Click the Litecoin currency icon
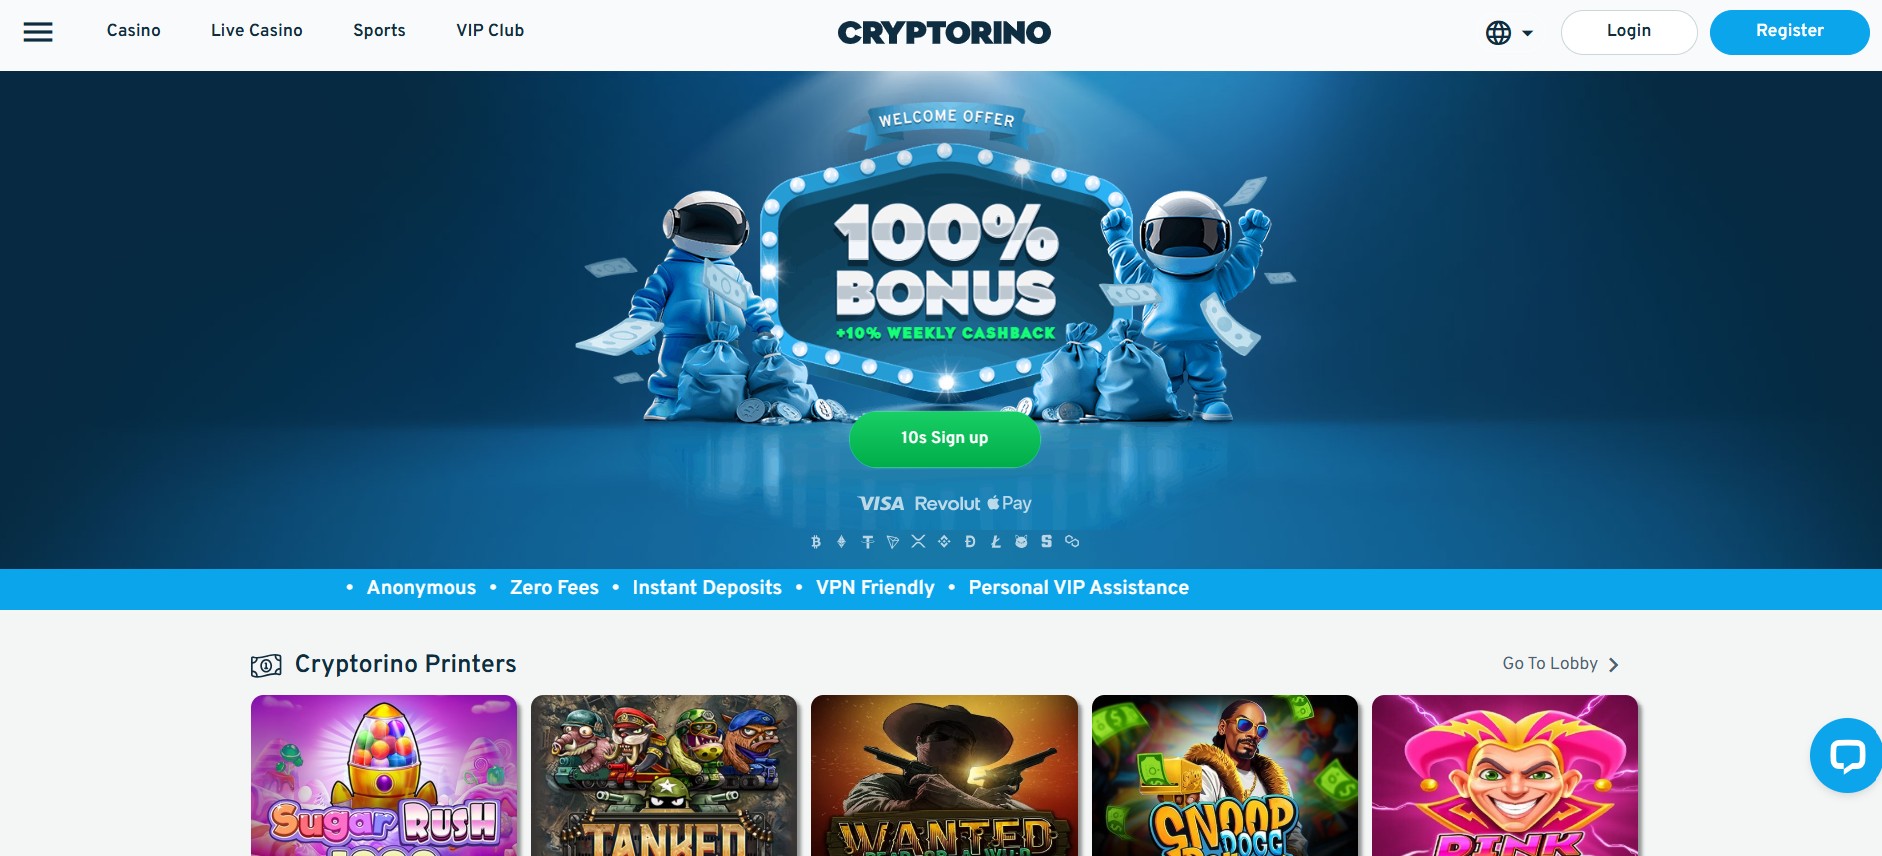 (x=996, y=542)
